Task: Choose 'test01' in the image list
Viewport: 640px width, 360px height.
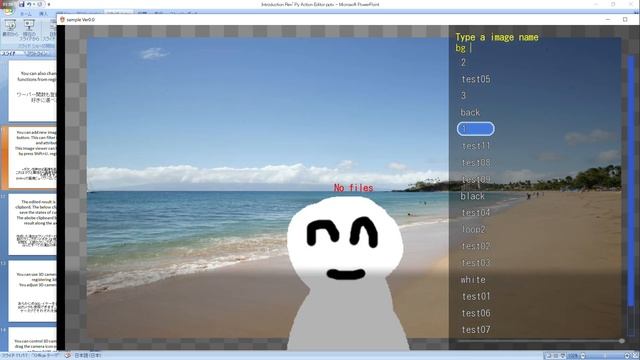Action: (476, 296)
